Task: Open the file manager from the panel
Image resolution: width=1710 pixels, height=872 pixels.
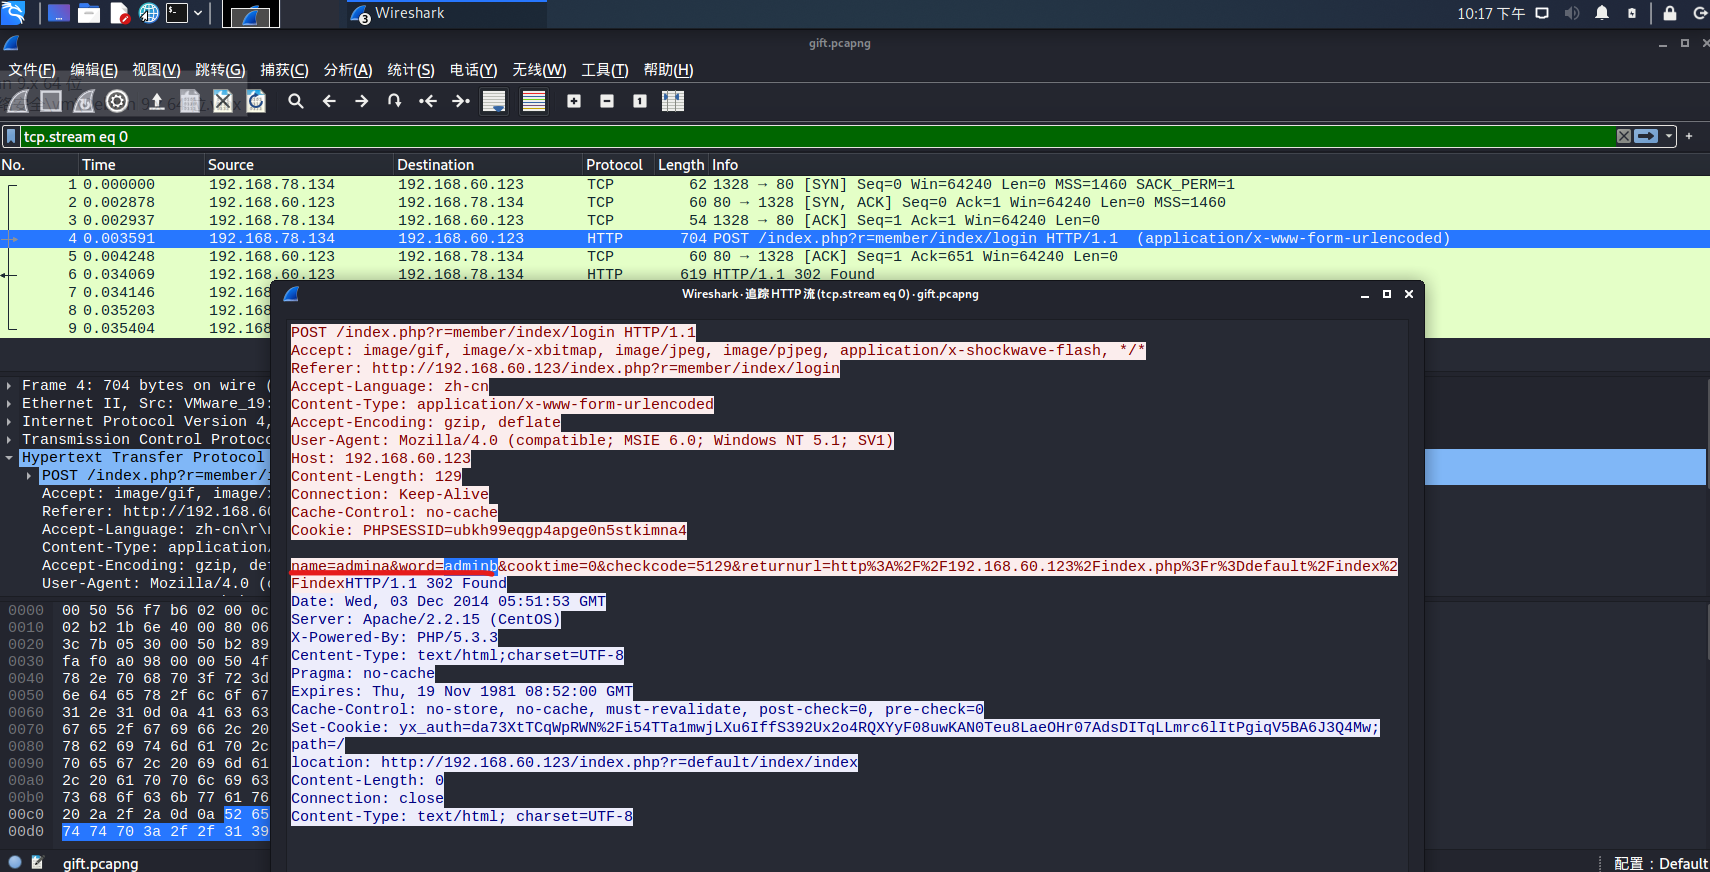Action: [89, 13]
